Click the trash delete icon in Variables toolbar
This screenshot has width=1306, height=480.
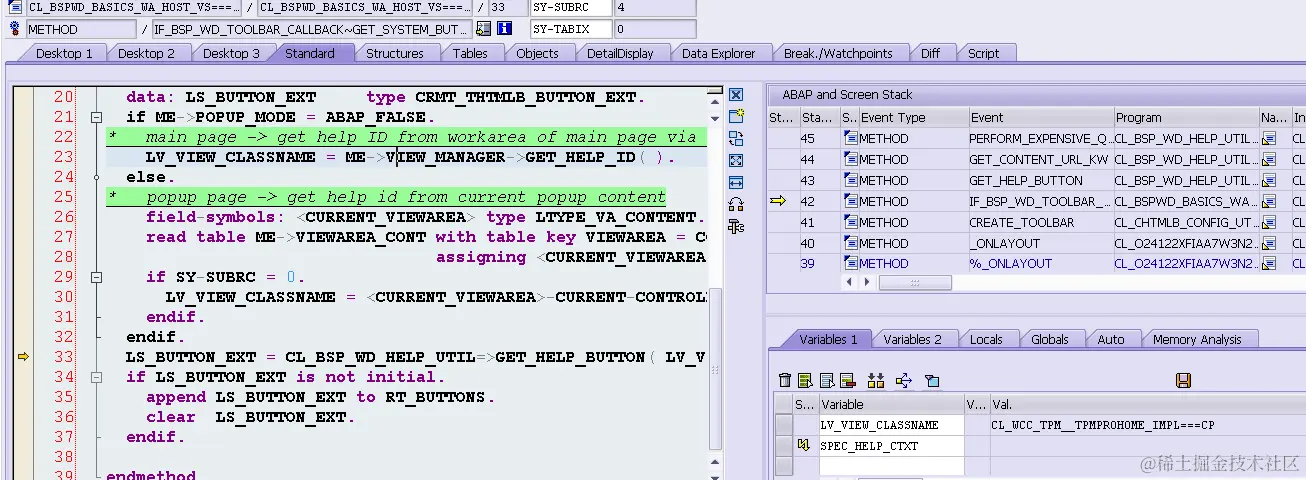click(785, 380)
